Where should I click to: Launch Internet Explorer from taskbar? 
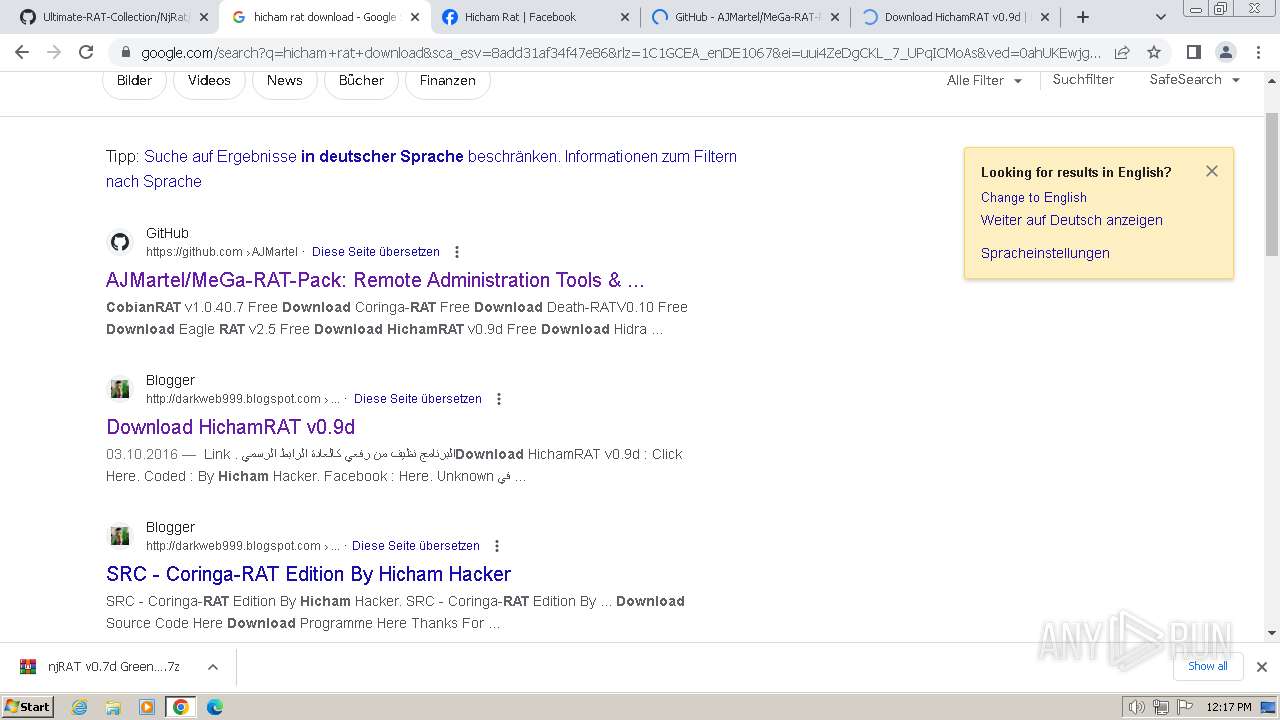coord(80,707)
